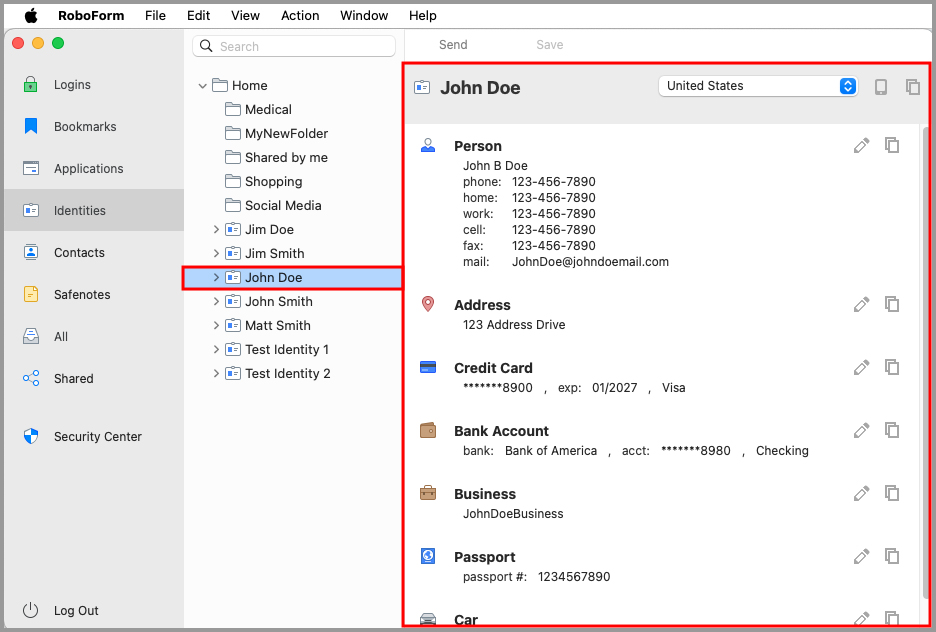936x632 pixels.
Task: Open the File menu
Action: (155, 16)
